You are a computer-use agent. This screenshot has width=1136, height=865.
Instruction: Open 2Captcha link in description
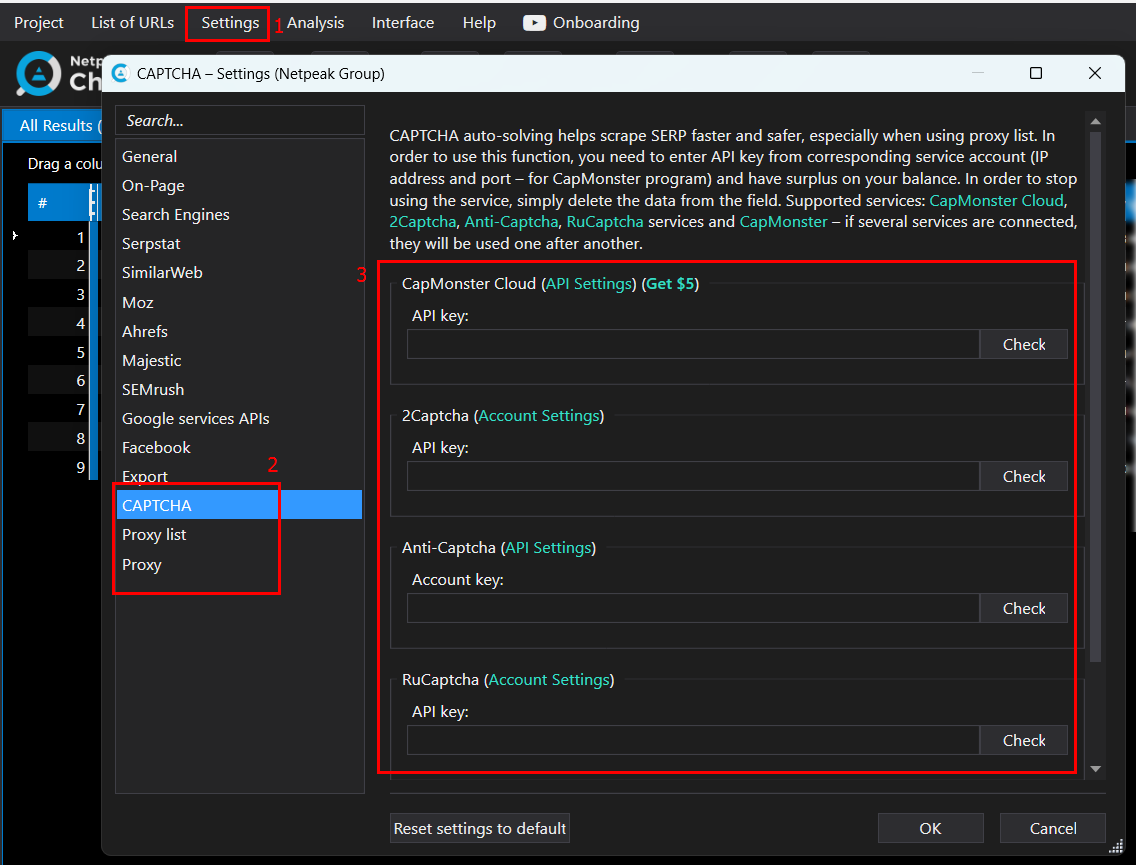(x=422, y=222)
